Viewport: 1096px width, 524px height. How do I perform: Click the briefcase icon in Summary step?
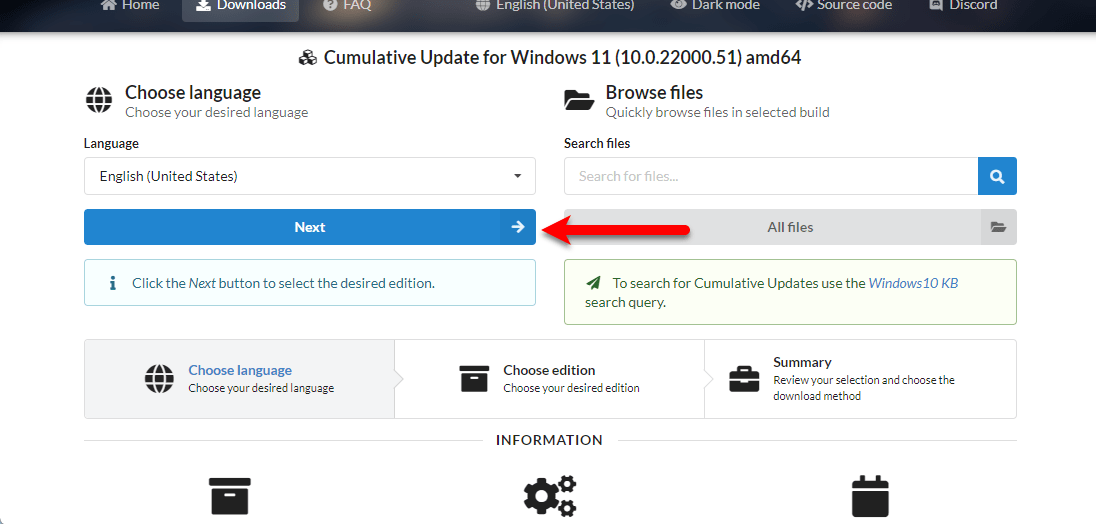pos(744,379)
